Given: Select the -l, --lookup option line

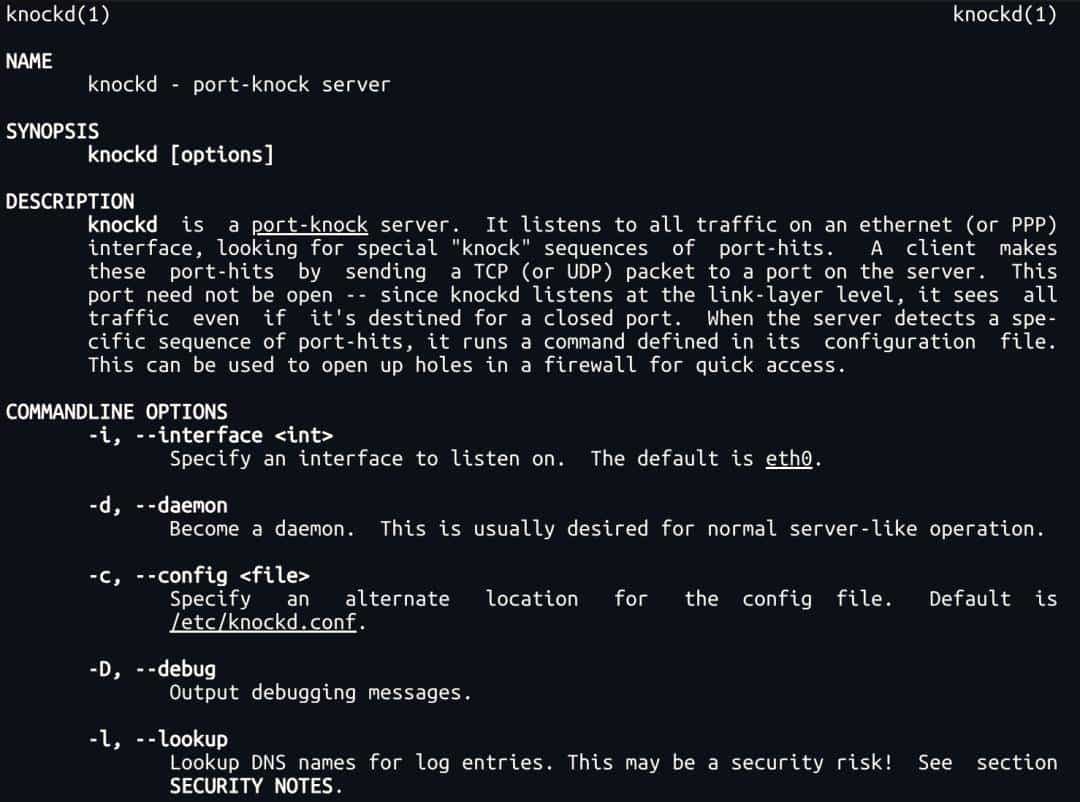Looking at the screenshot, I should (x=158, y=739).
